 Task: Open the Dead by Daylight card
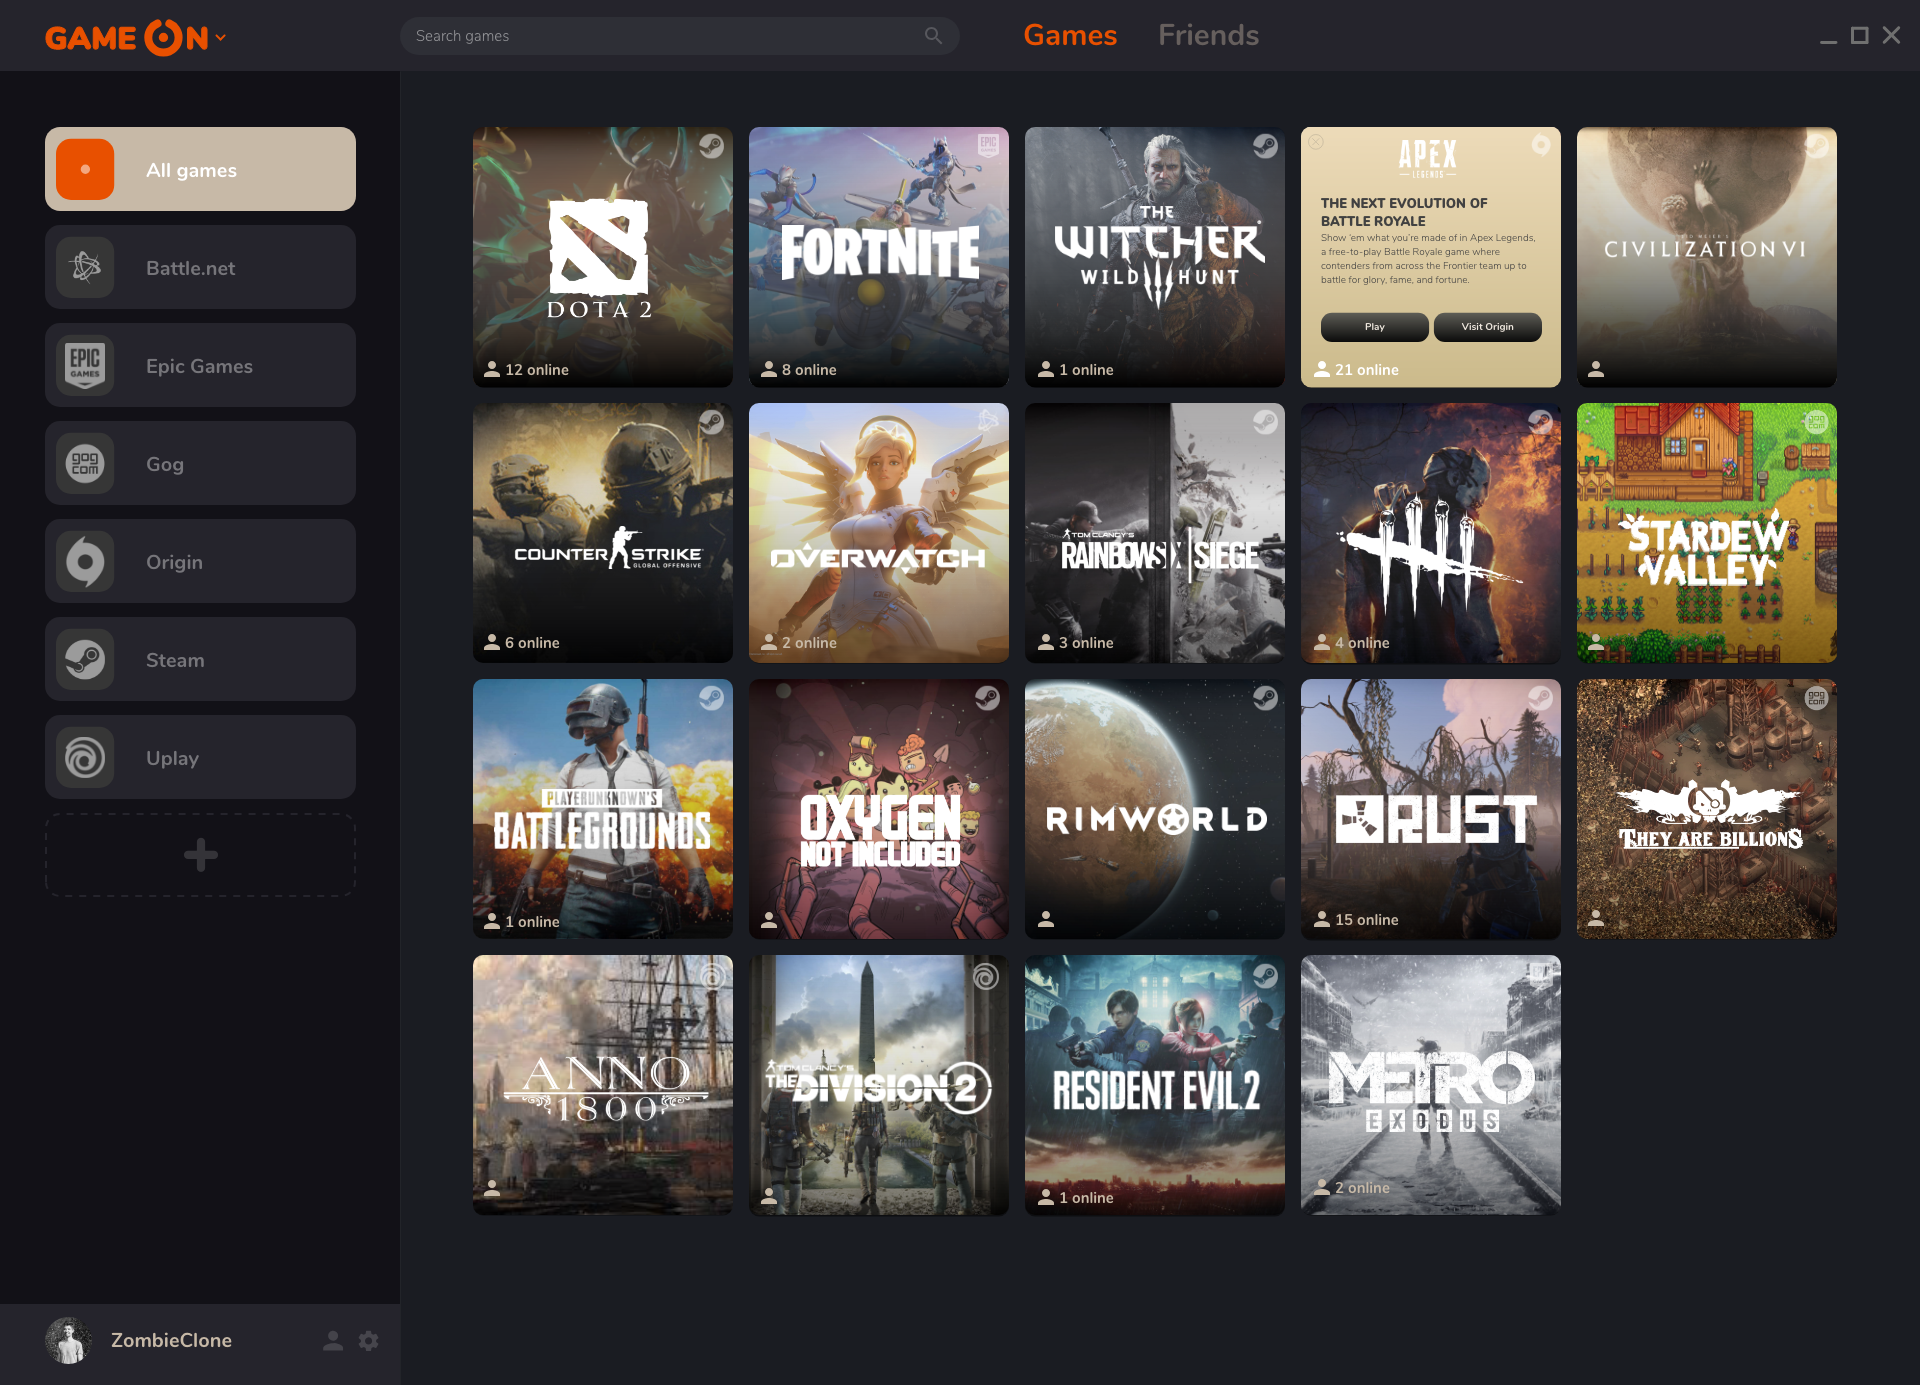1431,533
